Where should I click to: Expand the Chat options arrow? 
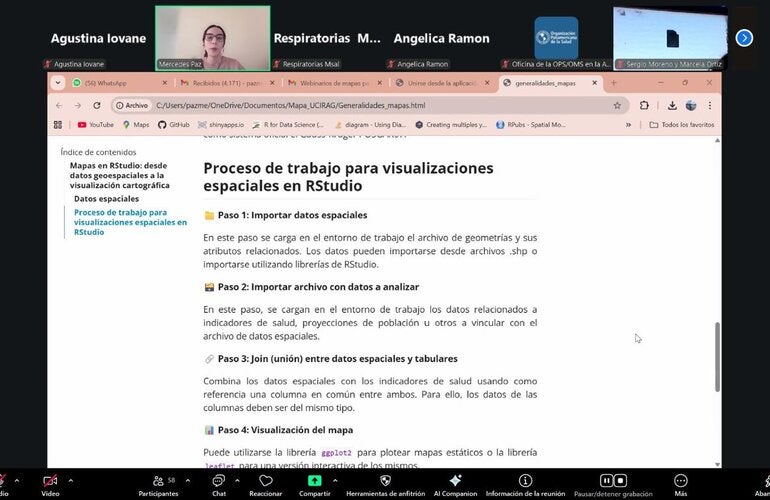pos(237,480)
